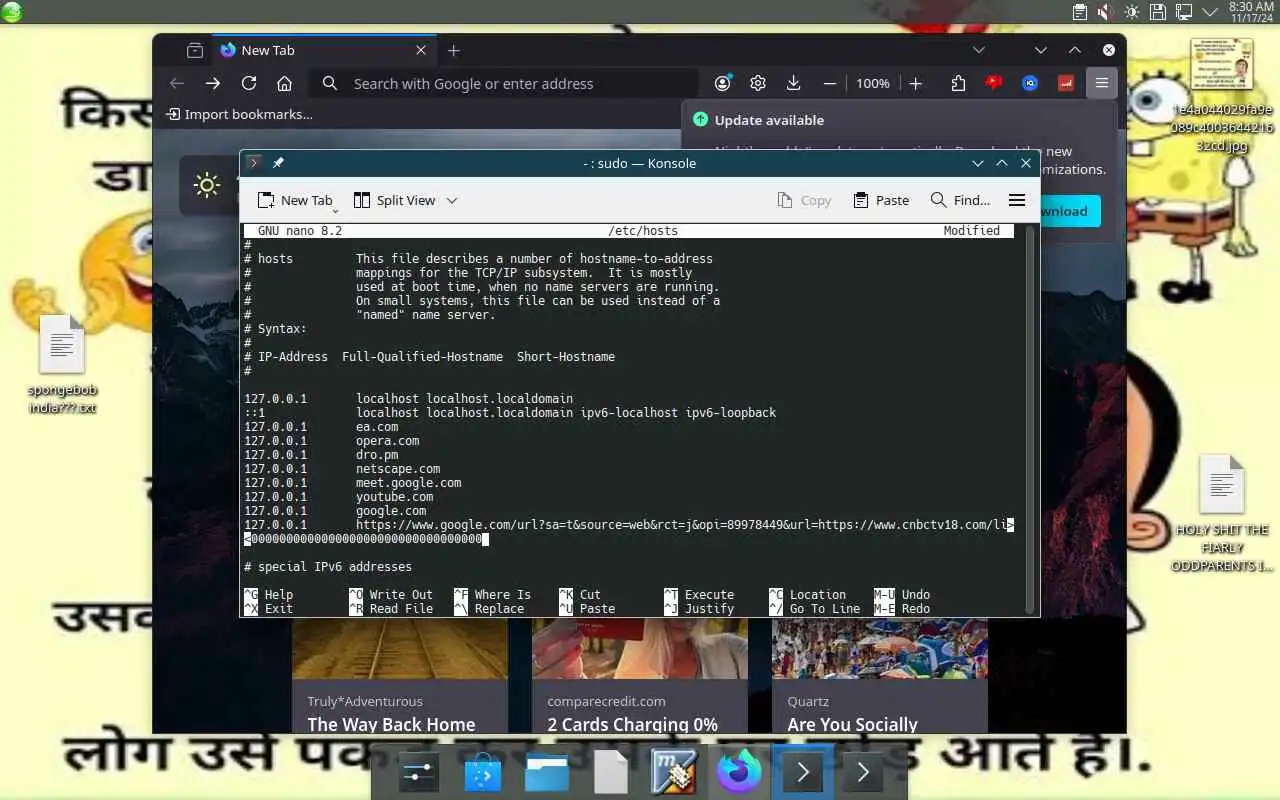The height and width of the screenshot is (800, 1280).
Task: Open the Firefox extensions puzzle icon
Action: (958, 84)
